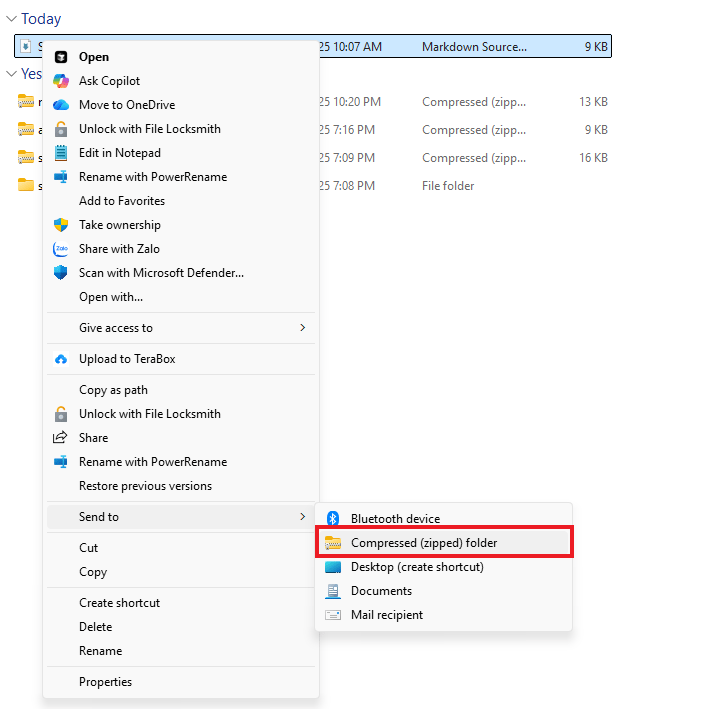This screenshot has width=706, height=709.
Task: Click the Notepad icon next to Edit in Notepad
Action: tap(61, 153)
